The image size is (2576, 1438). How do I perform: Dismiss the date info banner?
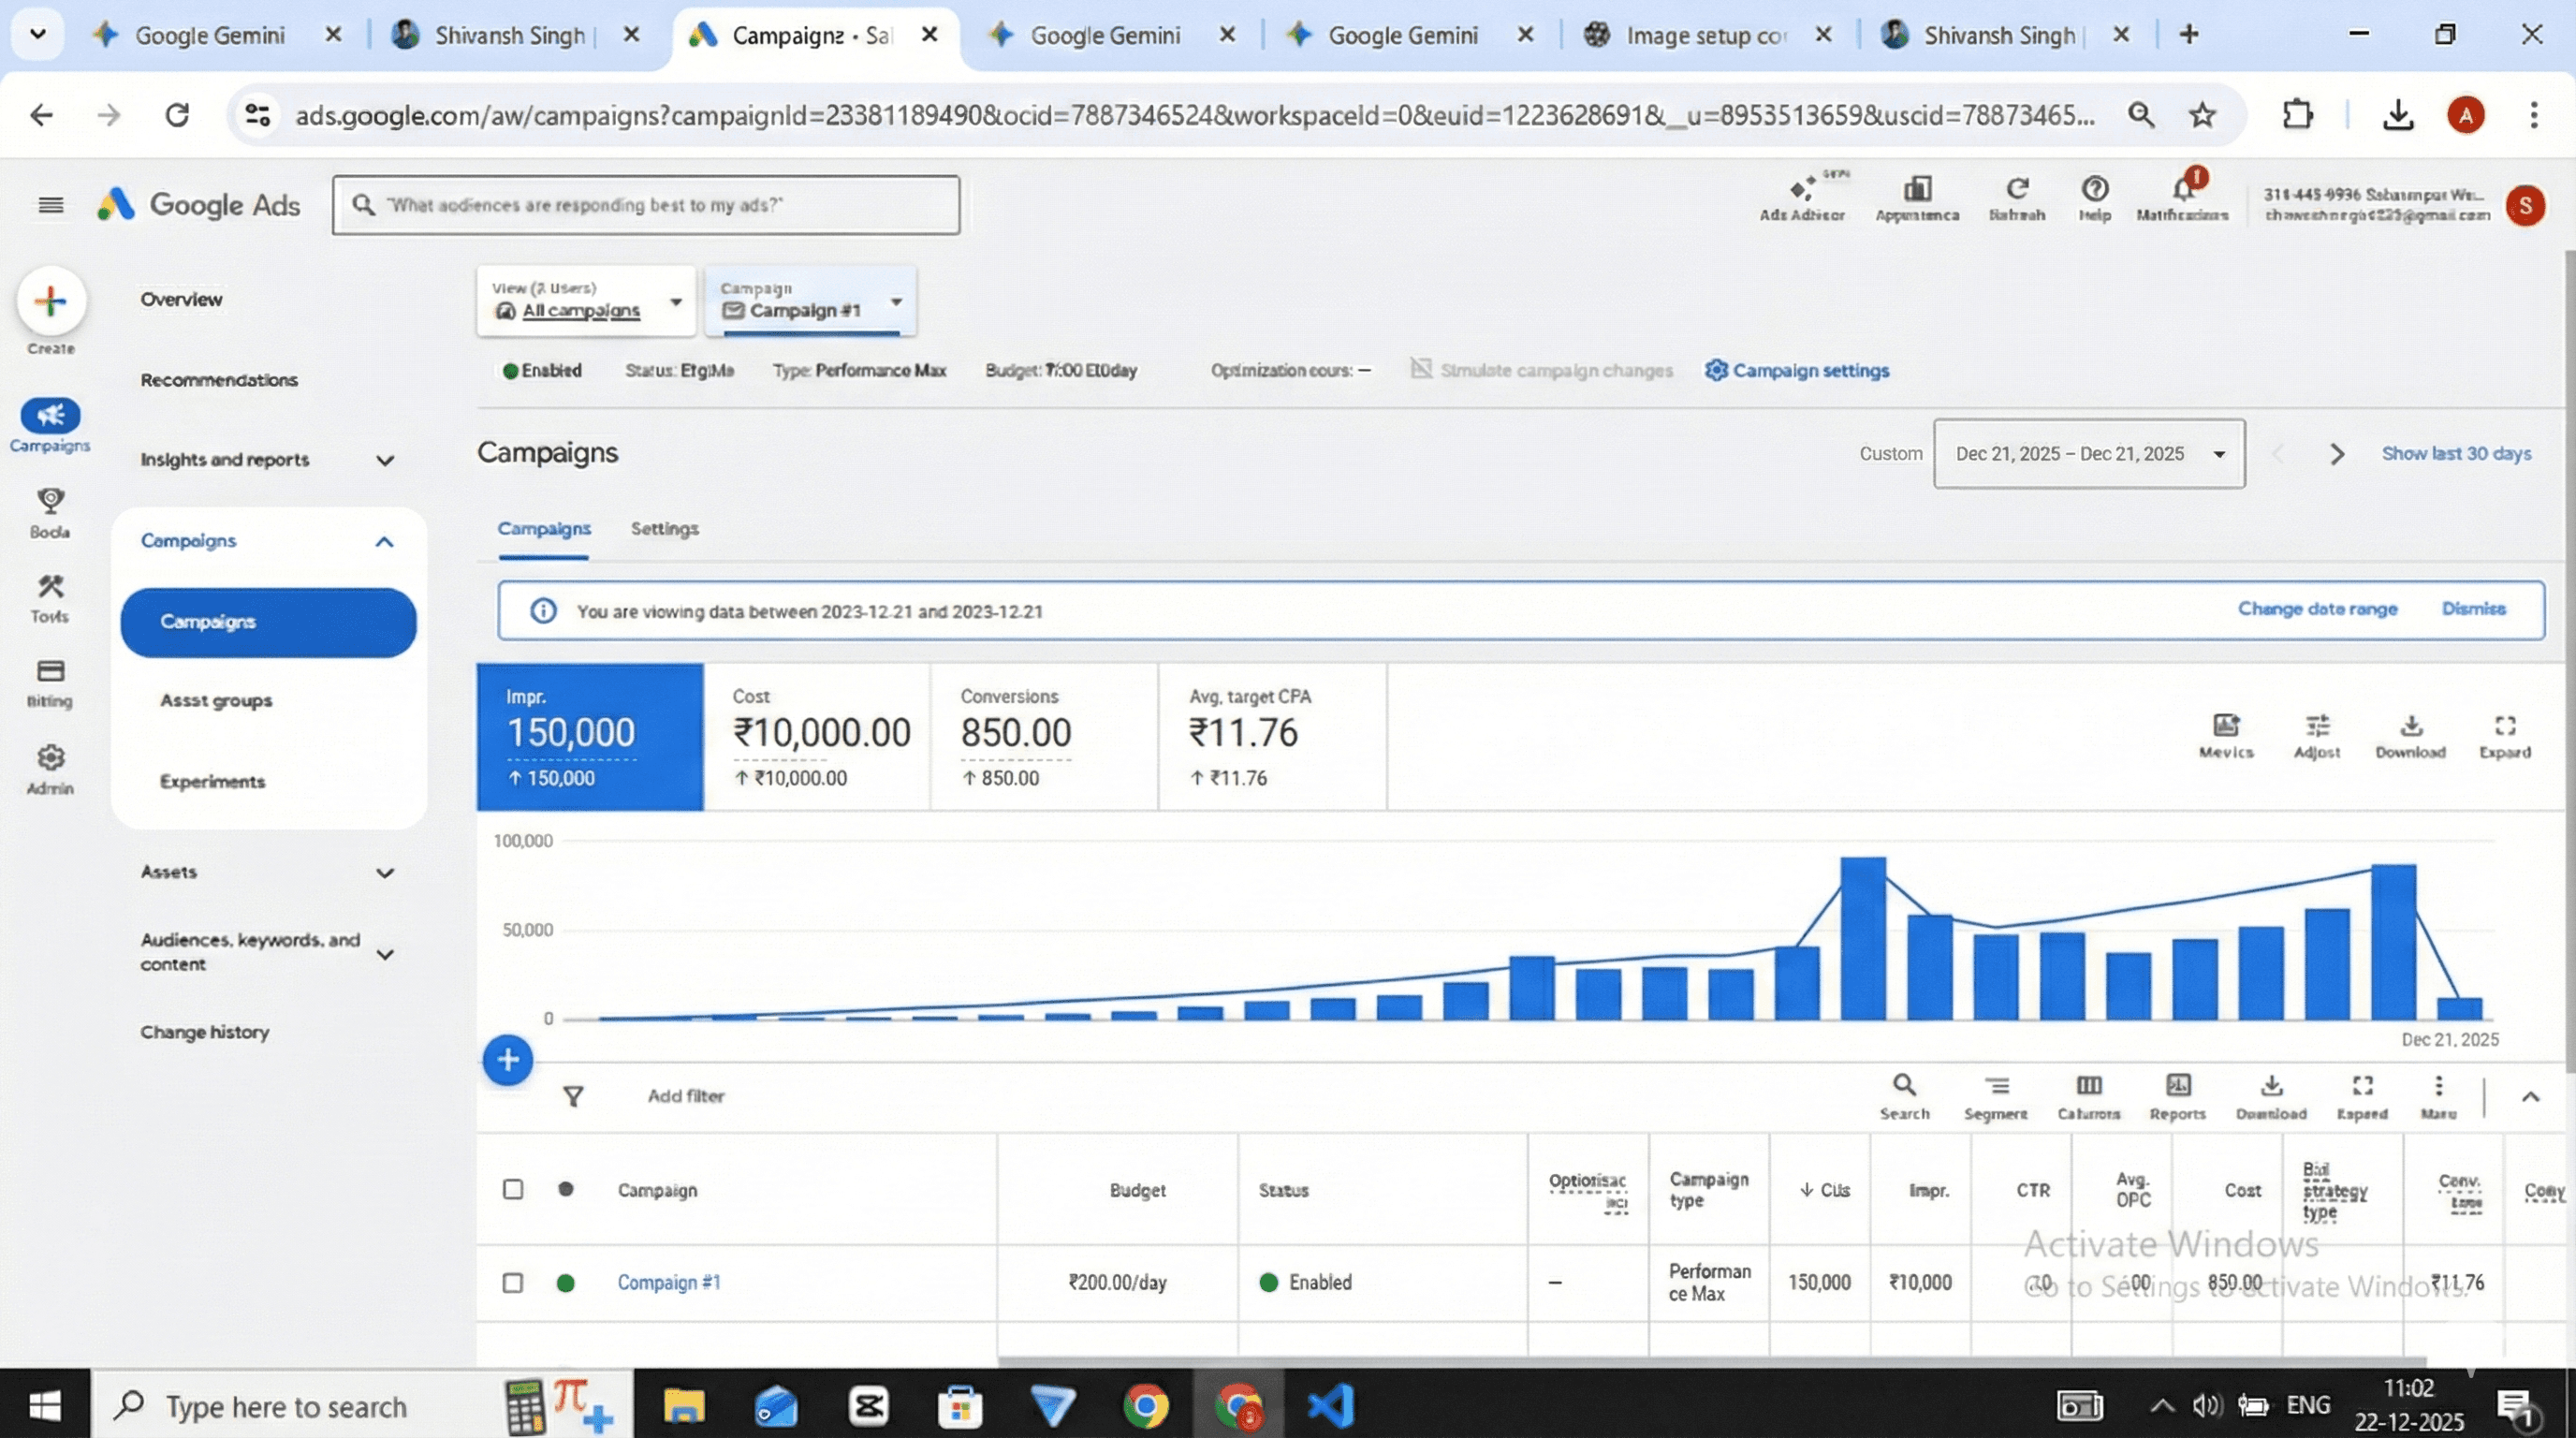2473,609
